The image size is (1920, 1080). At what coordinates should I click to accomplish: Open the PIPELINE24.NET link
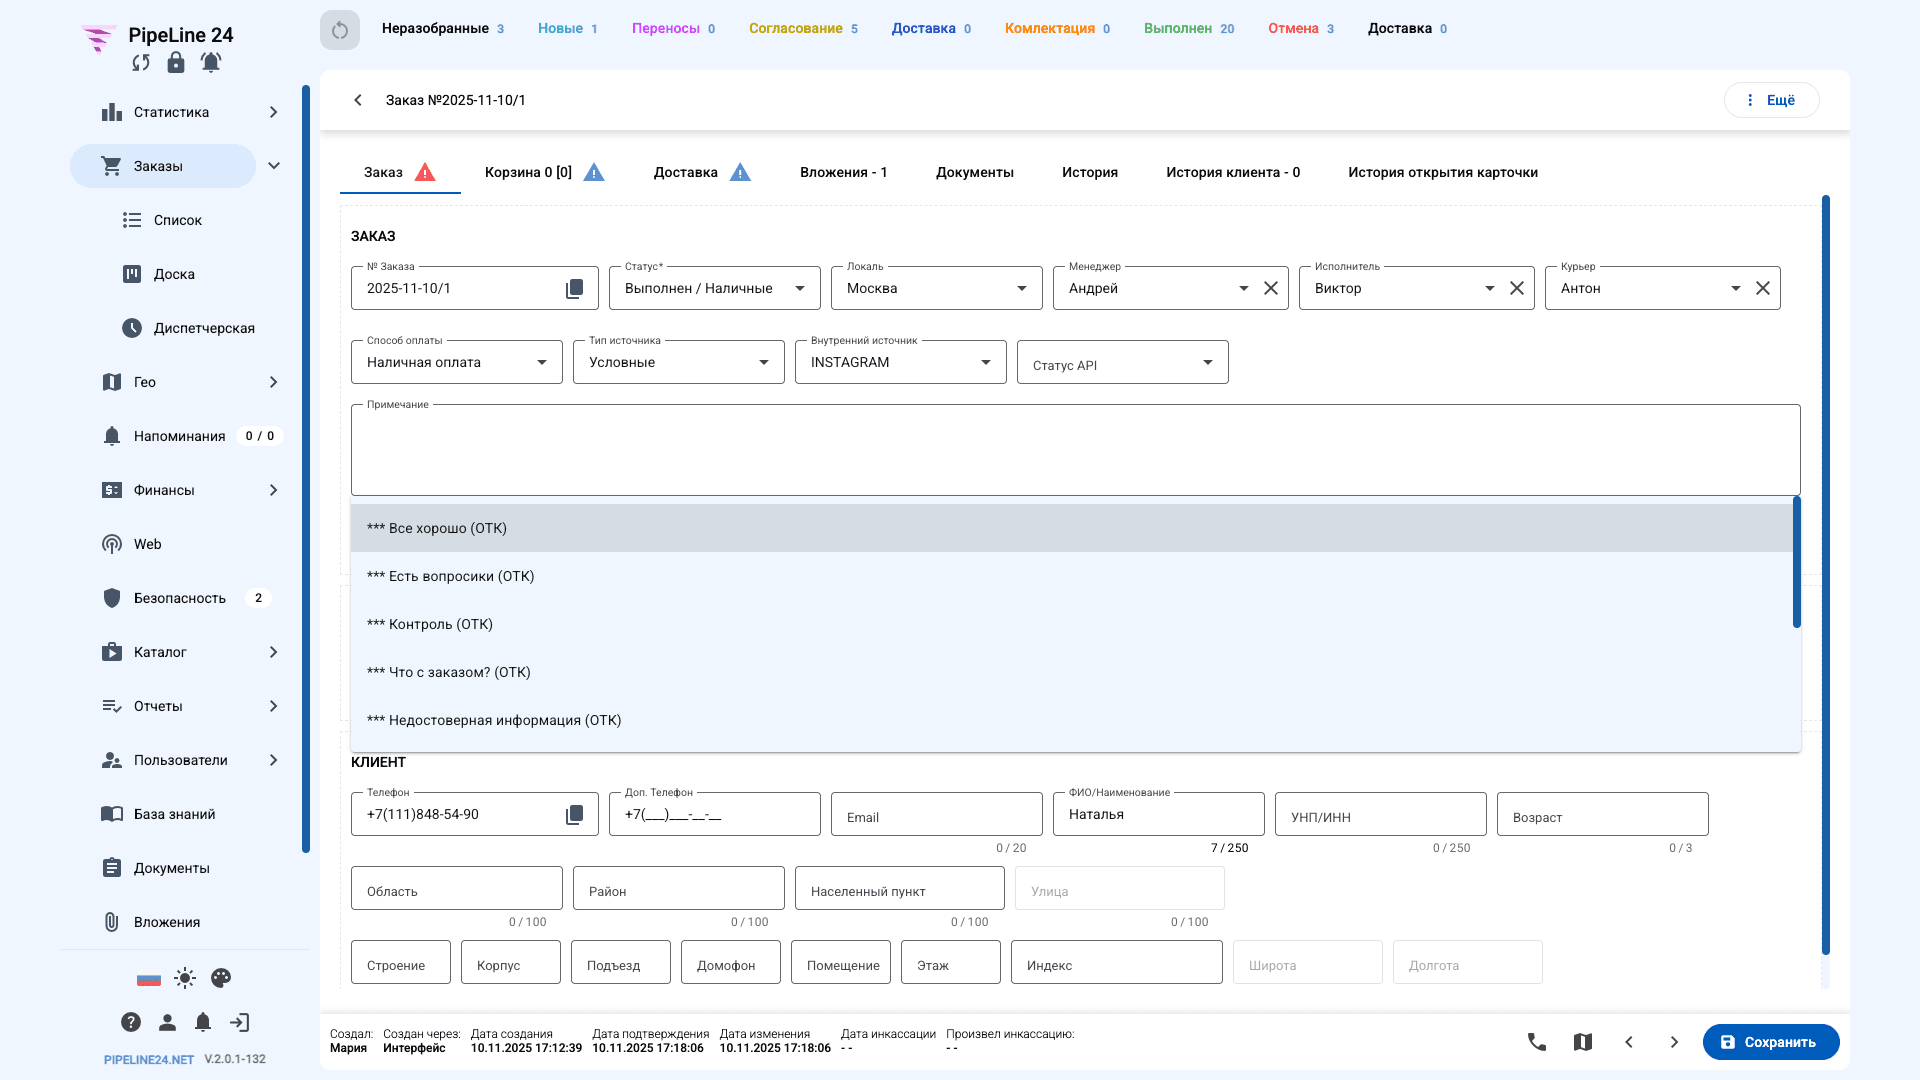(x=149, y=1060)
